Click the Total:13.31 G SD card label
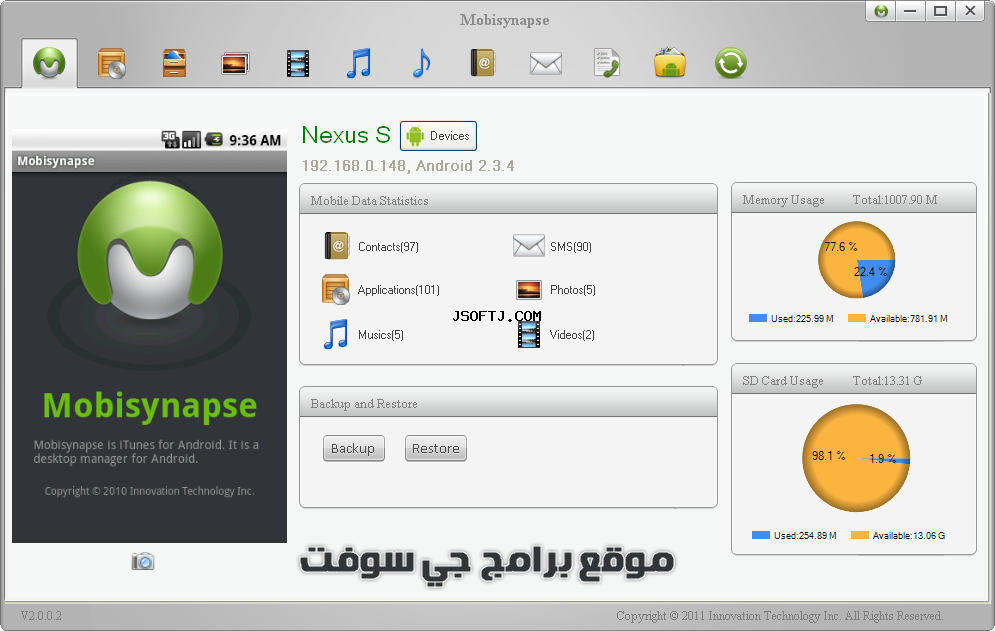 click(887, 380)
